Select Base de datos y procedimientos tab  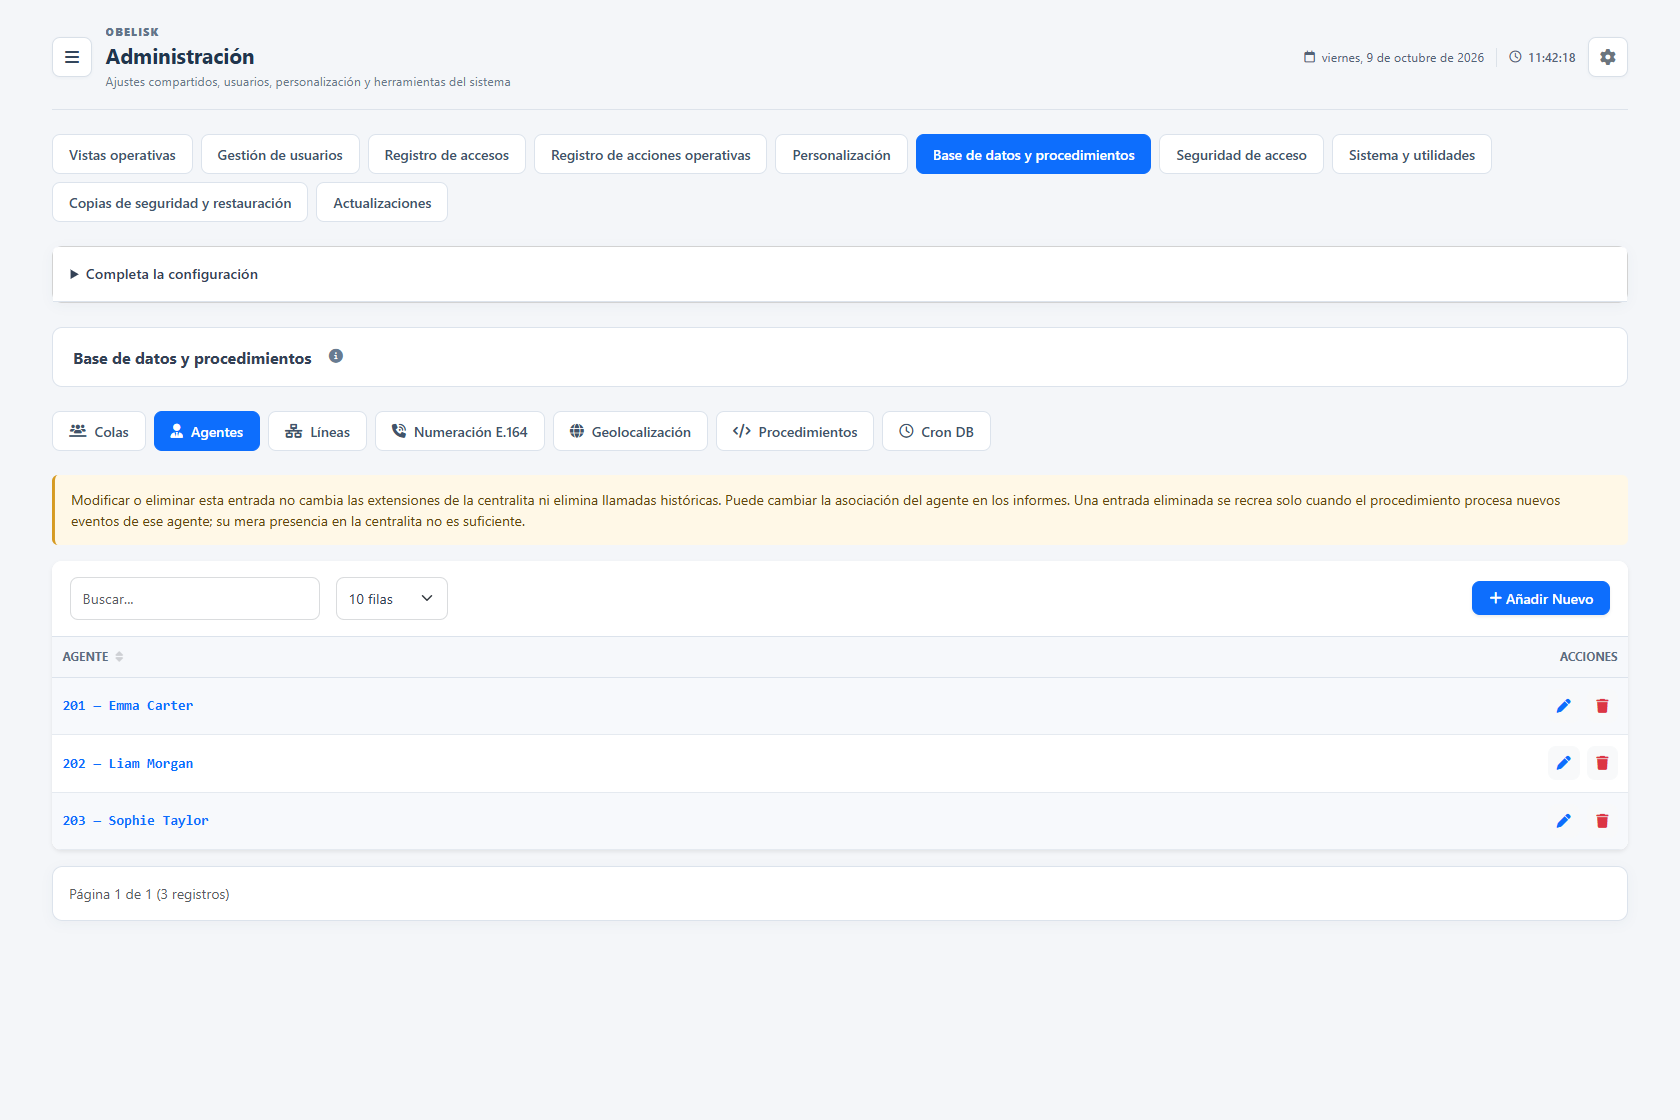point(1034,154)
